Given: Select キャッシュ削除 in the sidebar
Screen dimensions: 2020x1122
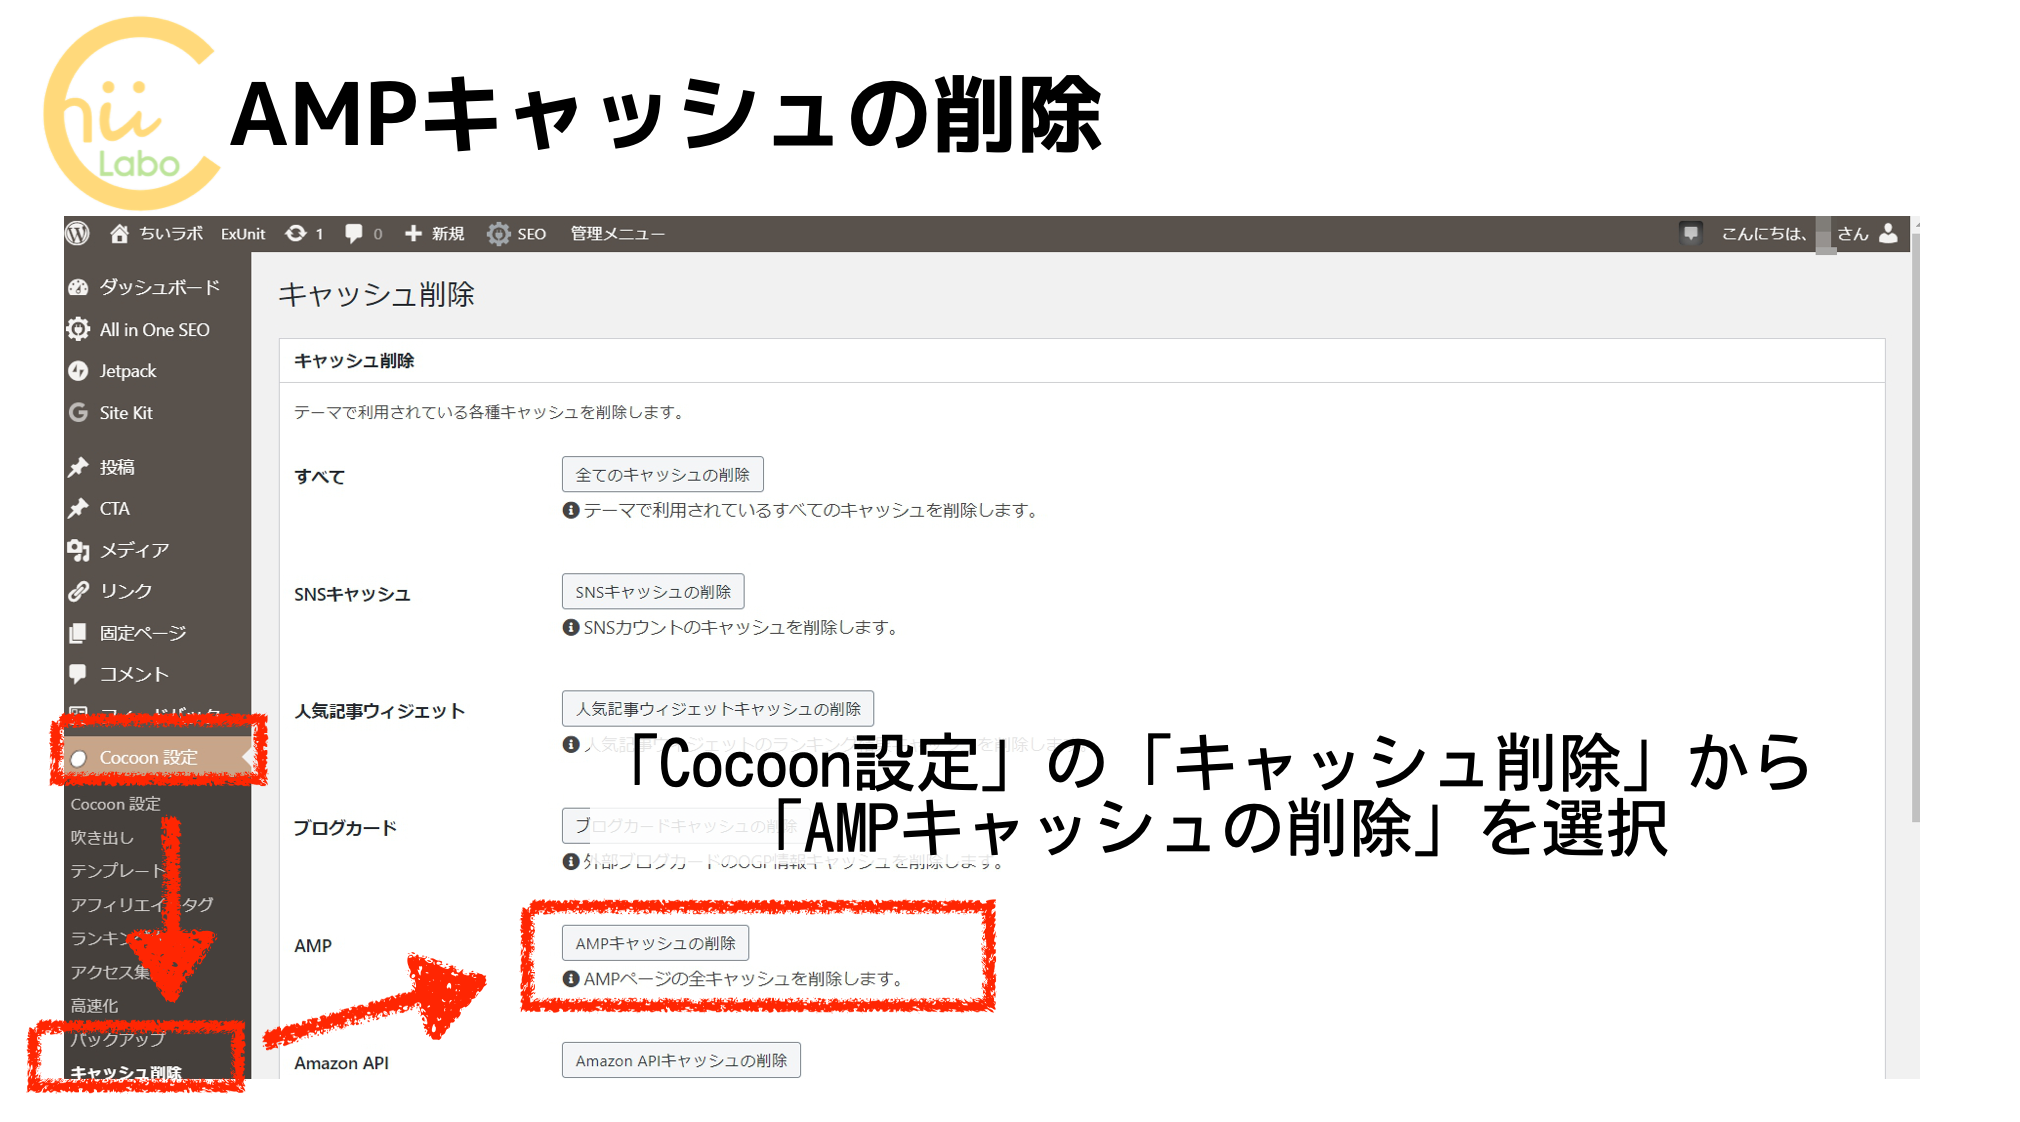Looking at the screenshot, I should (126, 1072).
